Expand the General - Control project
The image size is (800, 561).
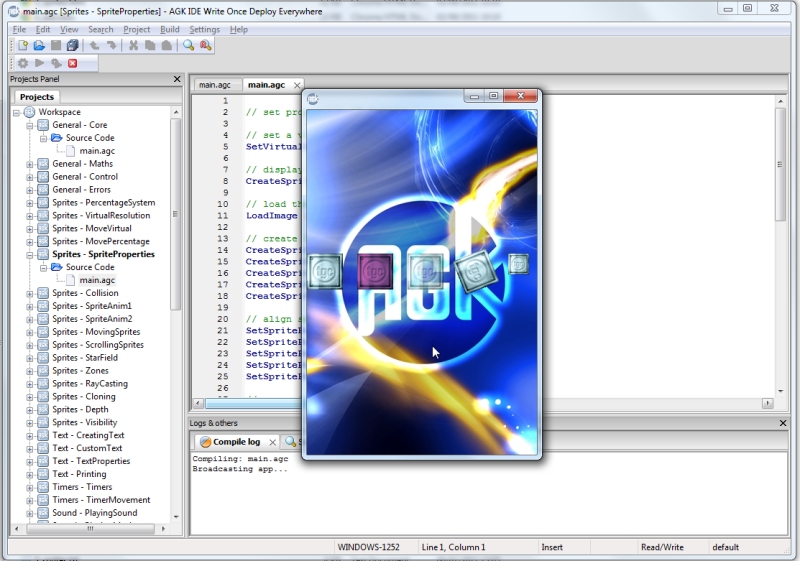(30, 177)
